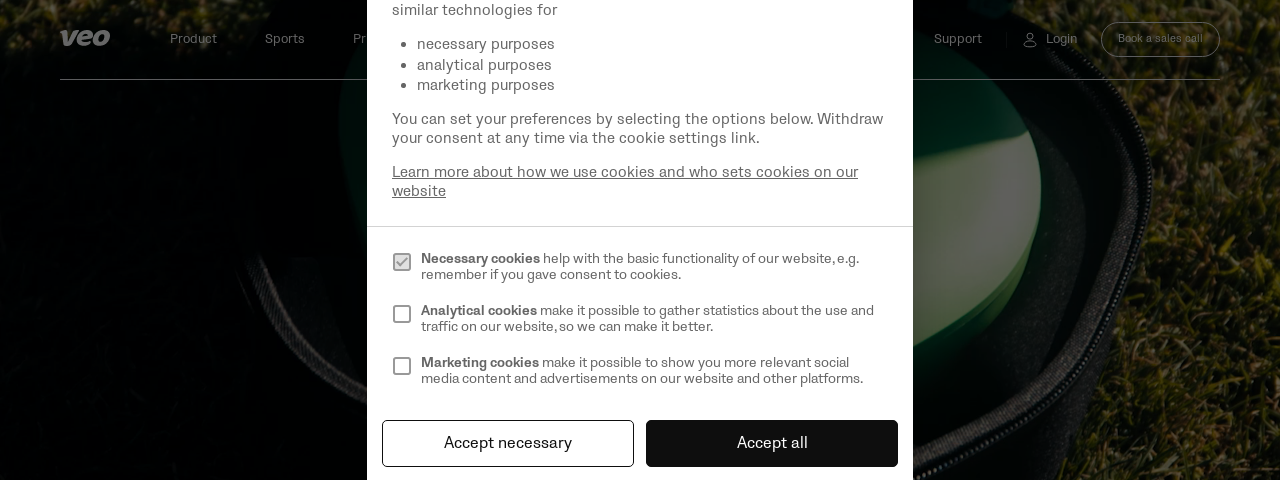Open the Product menu in navigation
Viewport: 1280px width, 480px height.
click(193, 39)
